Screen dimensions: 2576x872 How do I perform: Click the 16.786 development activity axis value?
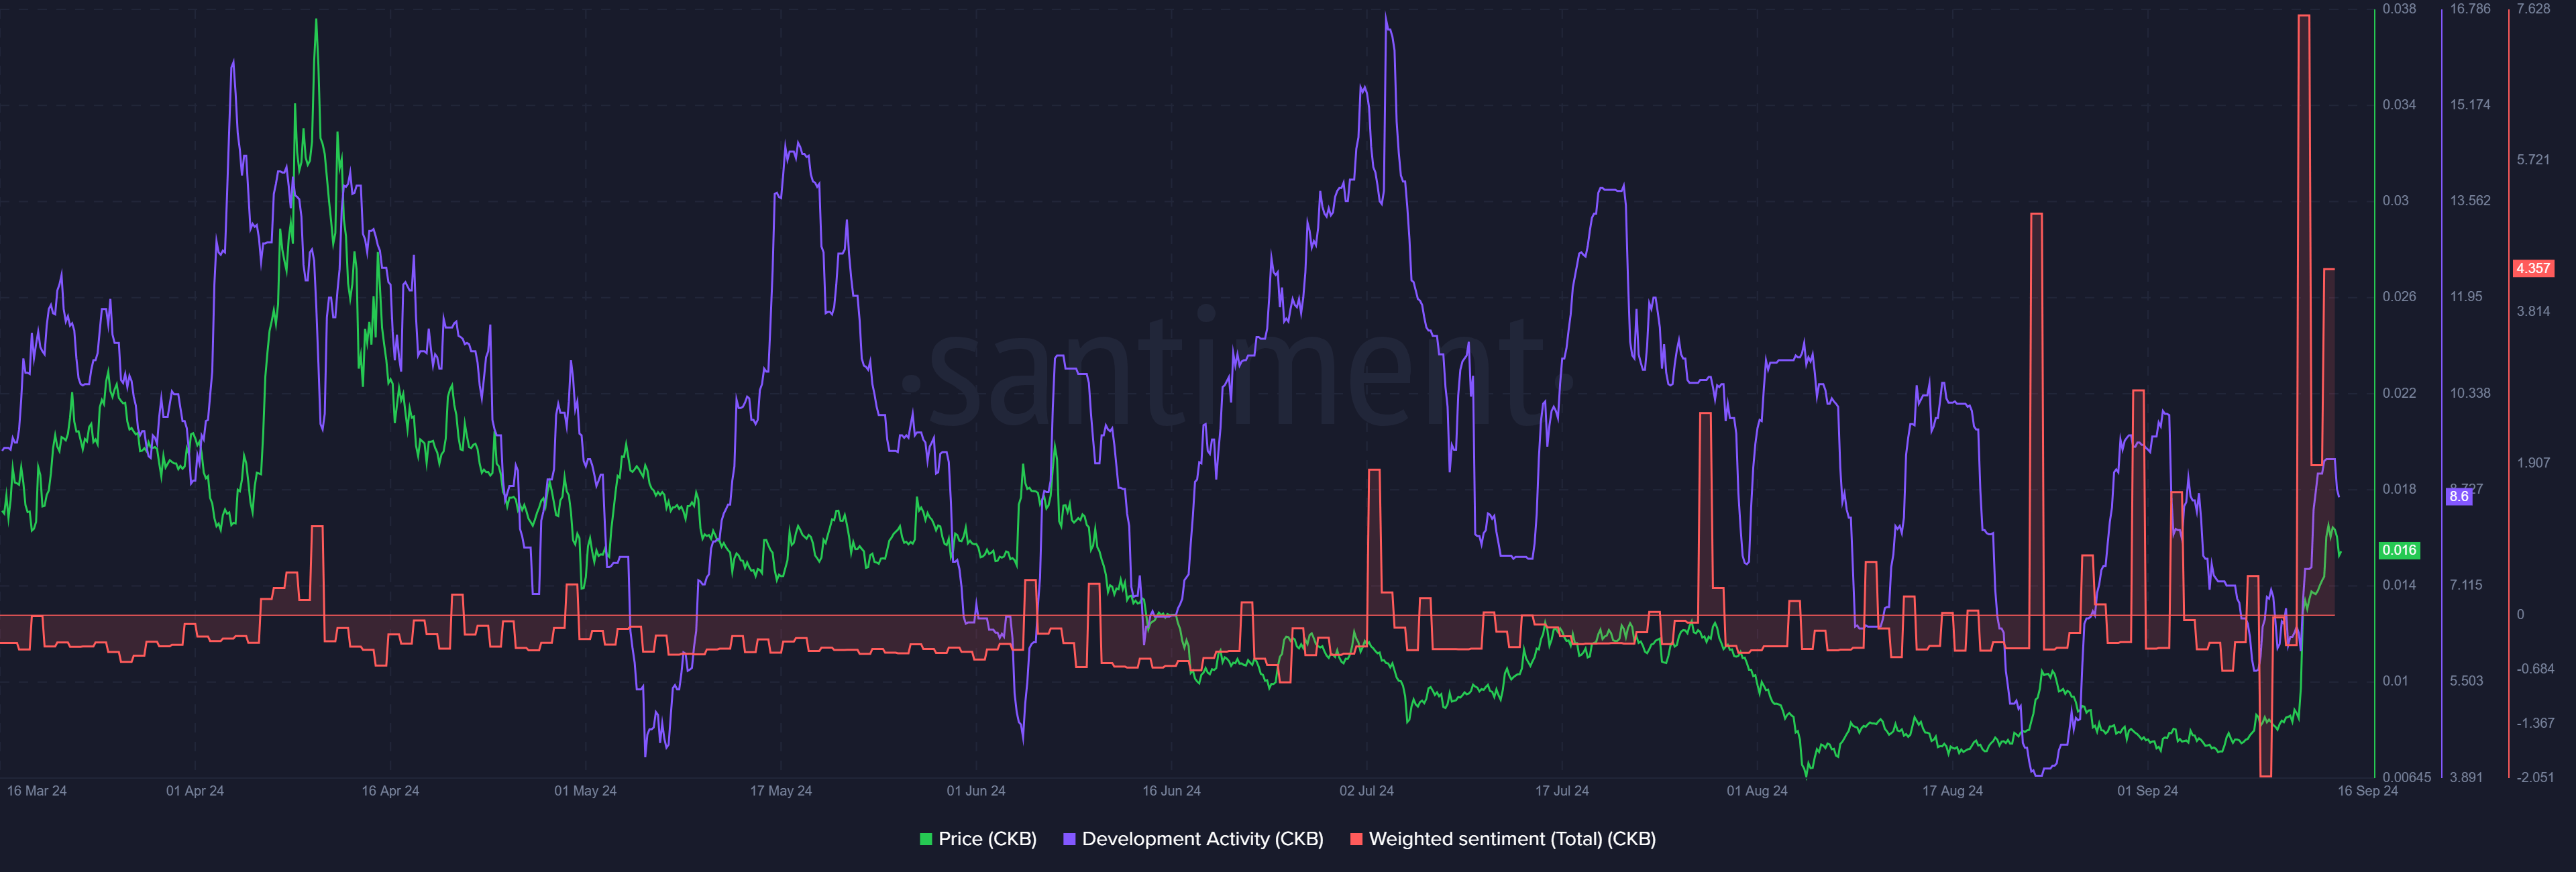point(2470,9)
